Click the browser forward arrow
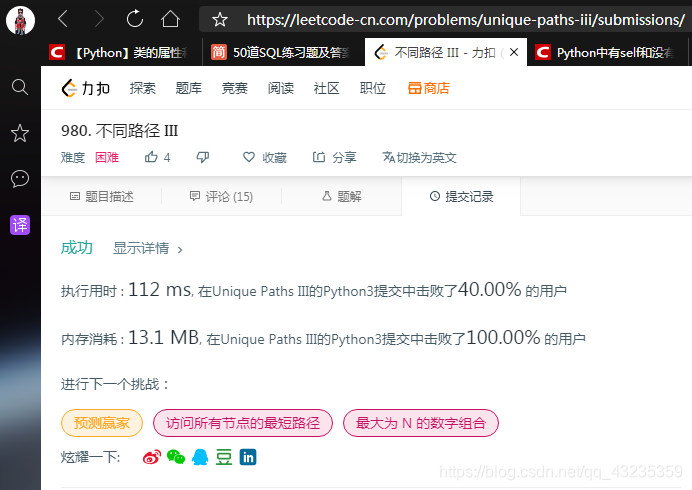 (x=99, y=19)
